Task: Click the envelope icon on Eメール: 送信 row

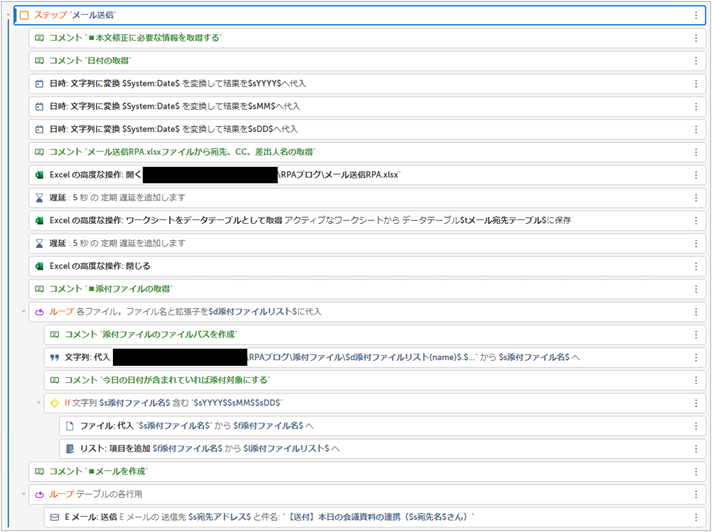Action: [54, 518]
